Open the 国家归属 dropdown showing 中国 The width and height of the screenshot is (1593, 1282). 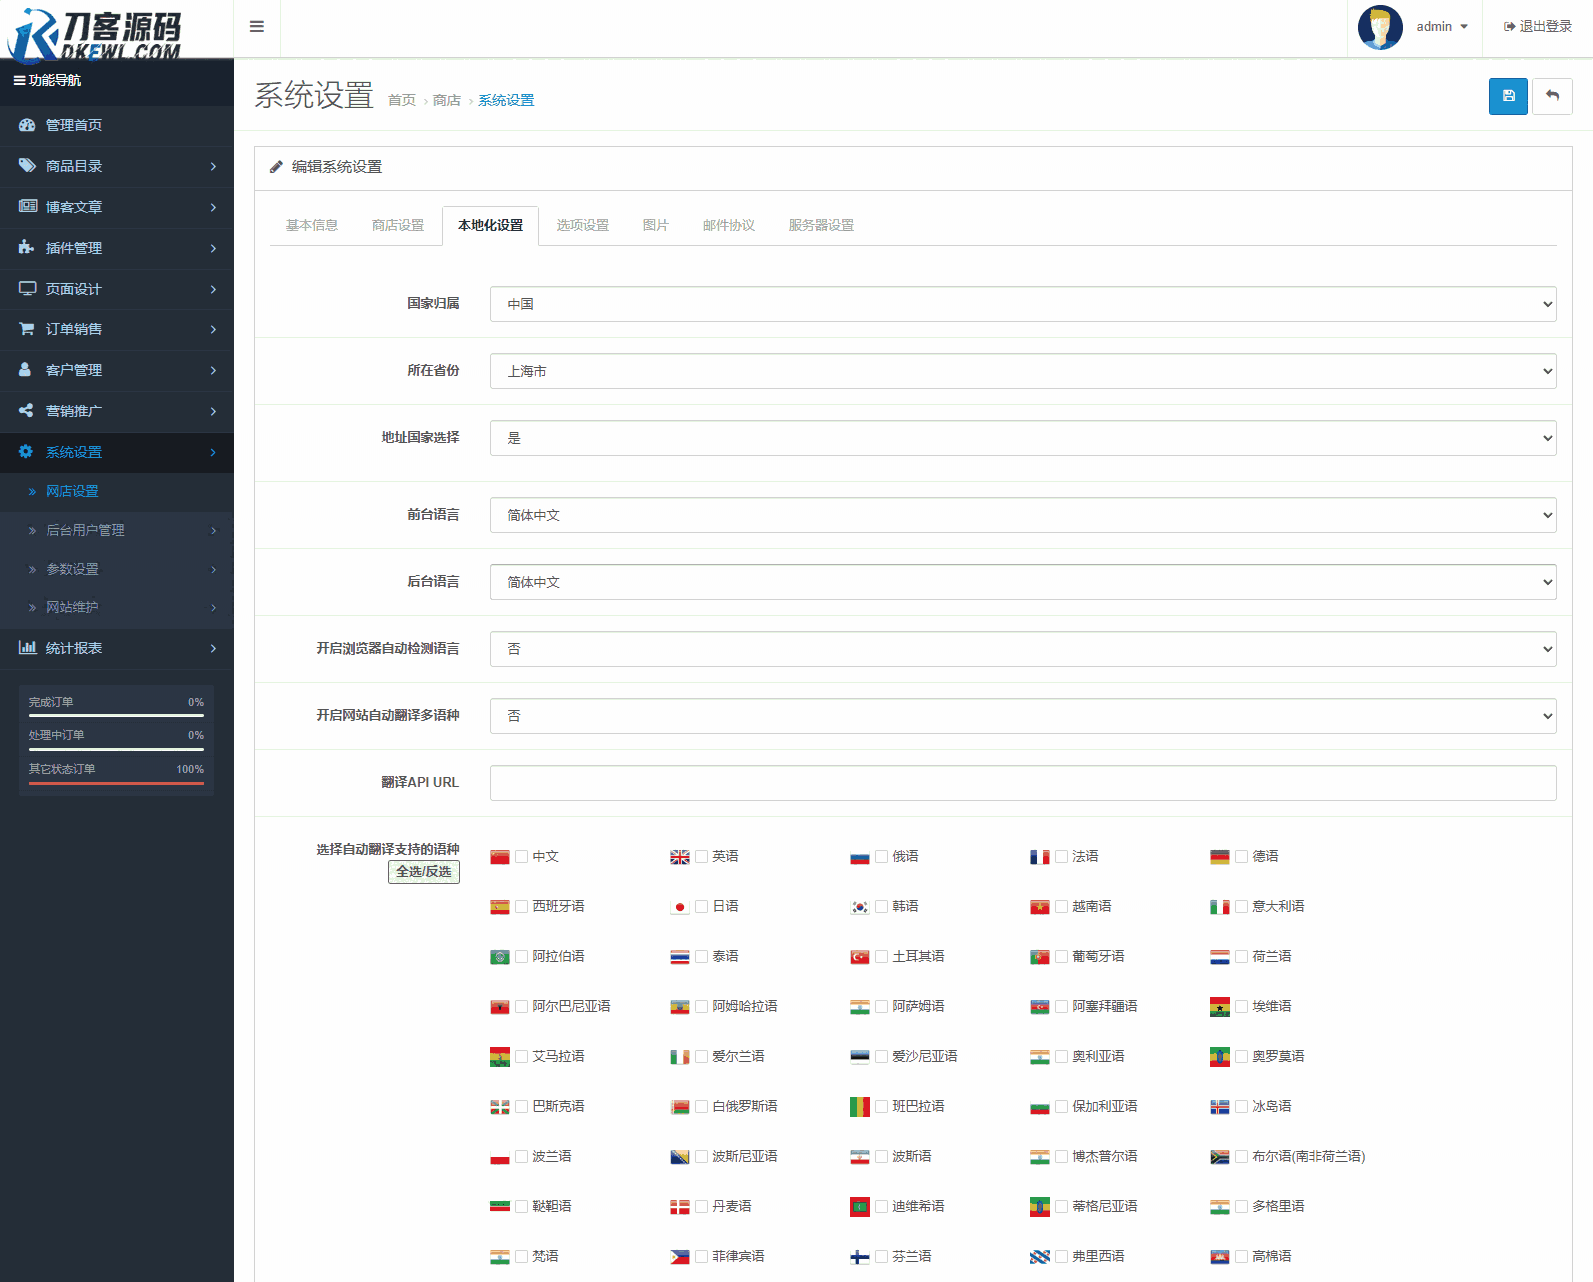click(x=1023, y=304)
